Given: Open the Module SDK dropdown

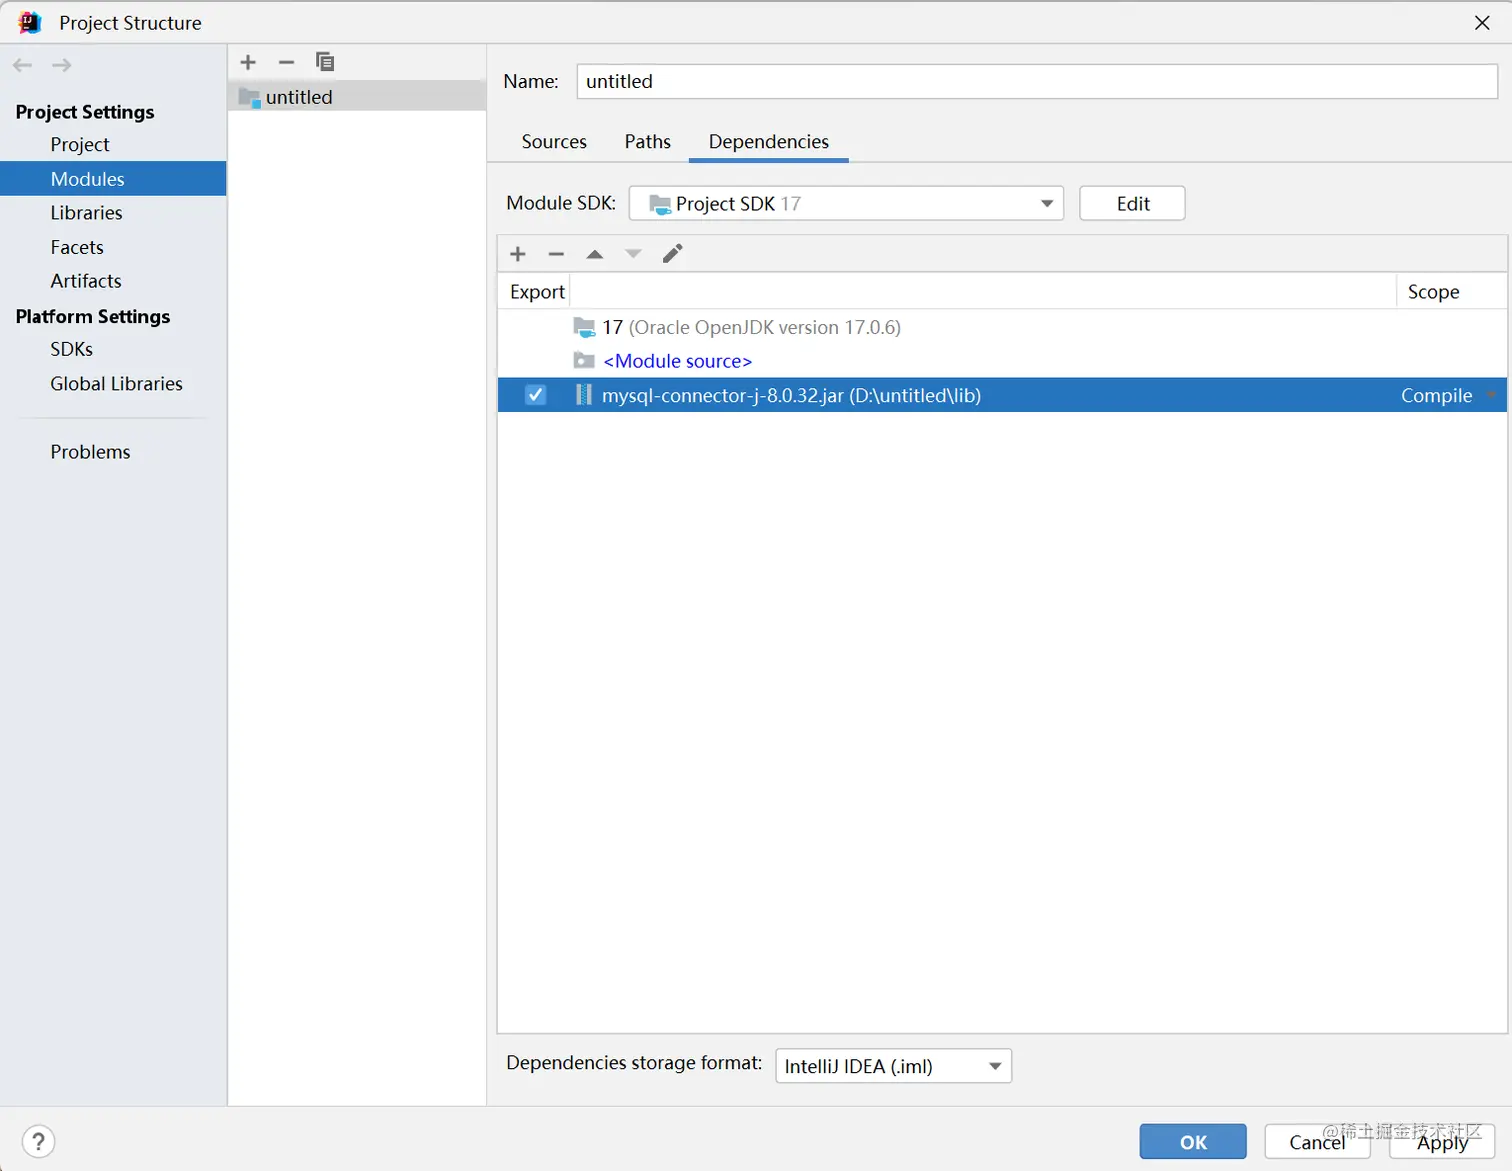Looking at the screenshot, I should pyautogui.click(x=846, y=203).
